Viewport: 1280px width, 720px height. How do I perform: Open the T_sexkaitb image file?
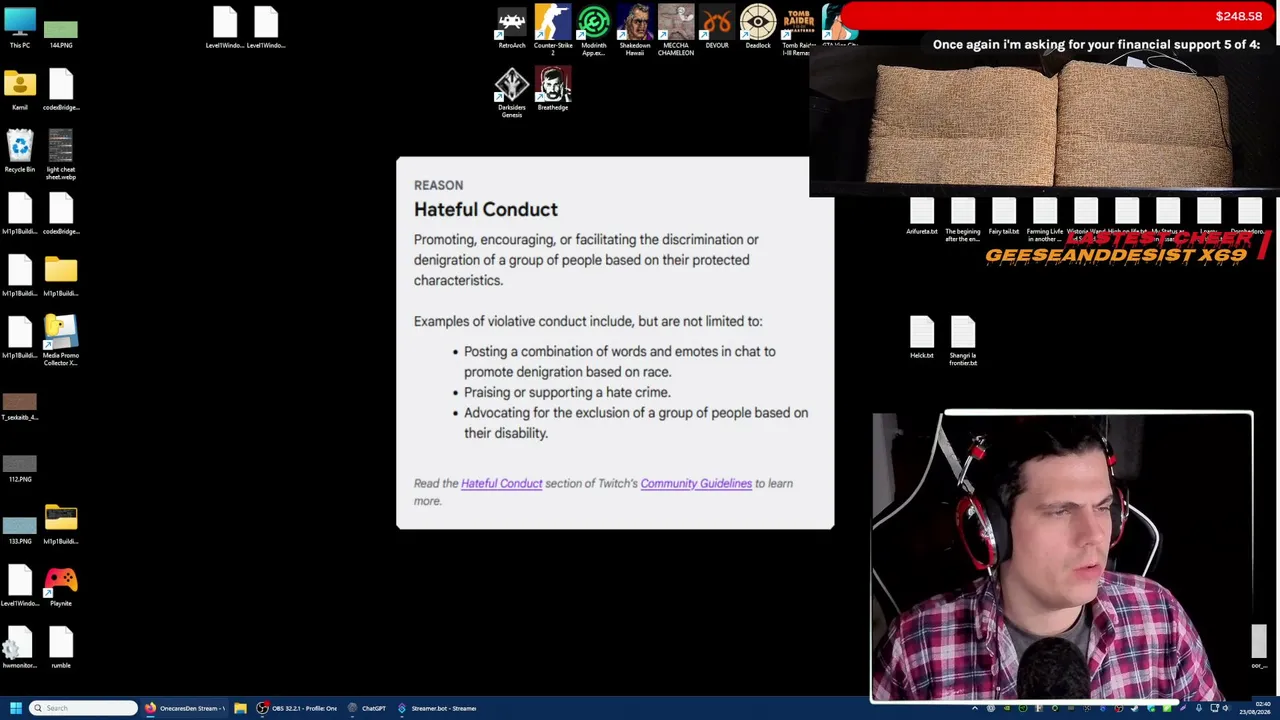(20, 407)
